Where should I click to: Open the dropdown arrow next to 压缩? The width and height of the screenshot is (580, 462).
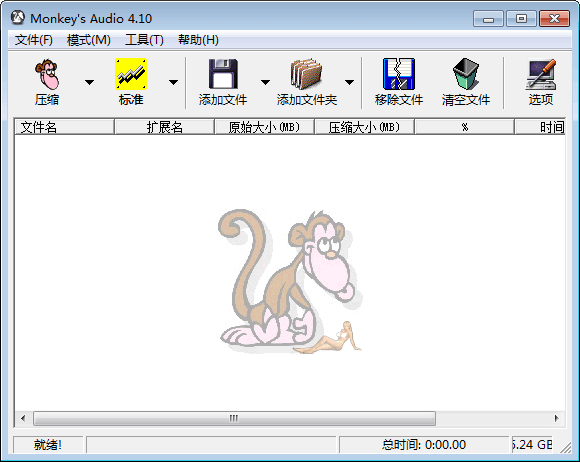[89, 82]
